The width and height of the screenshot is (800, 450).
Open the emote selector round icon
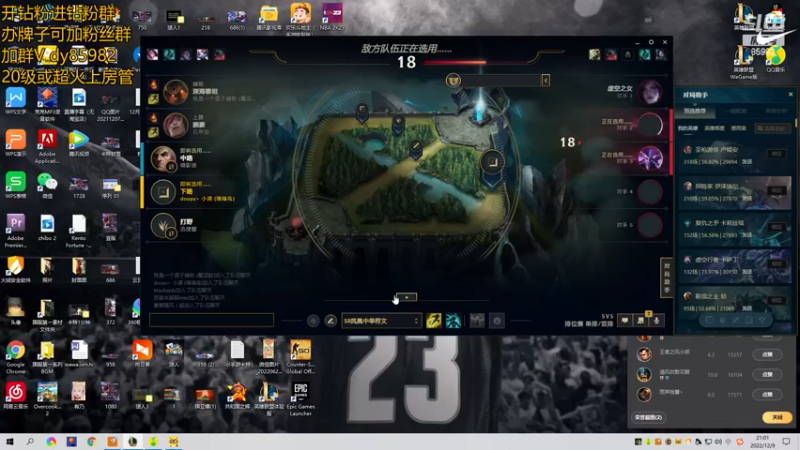click(497, 321)
